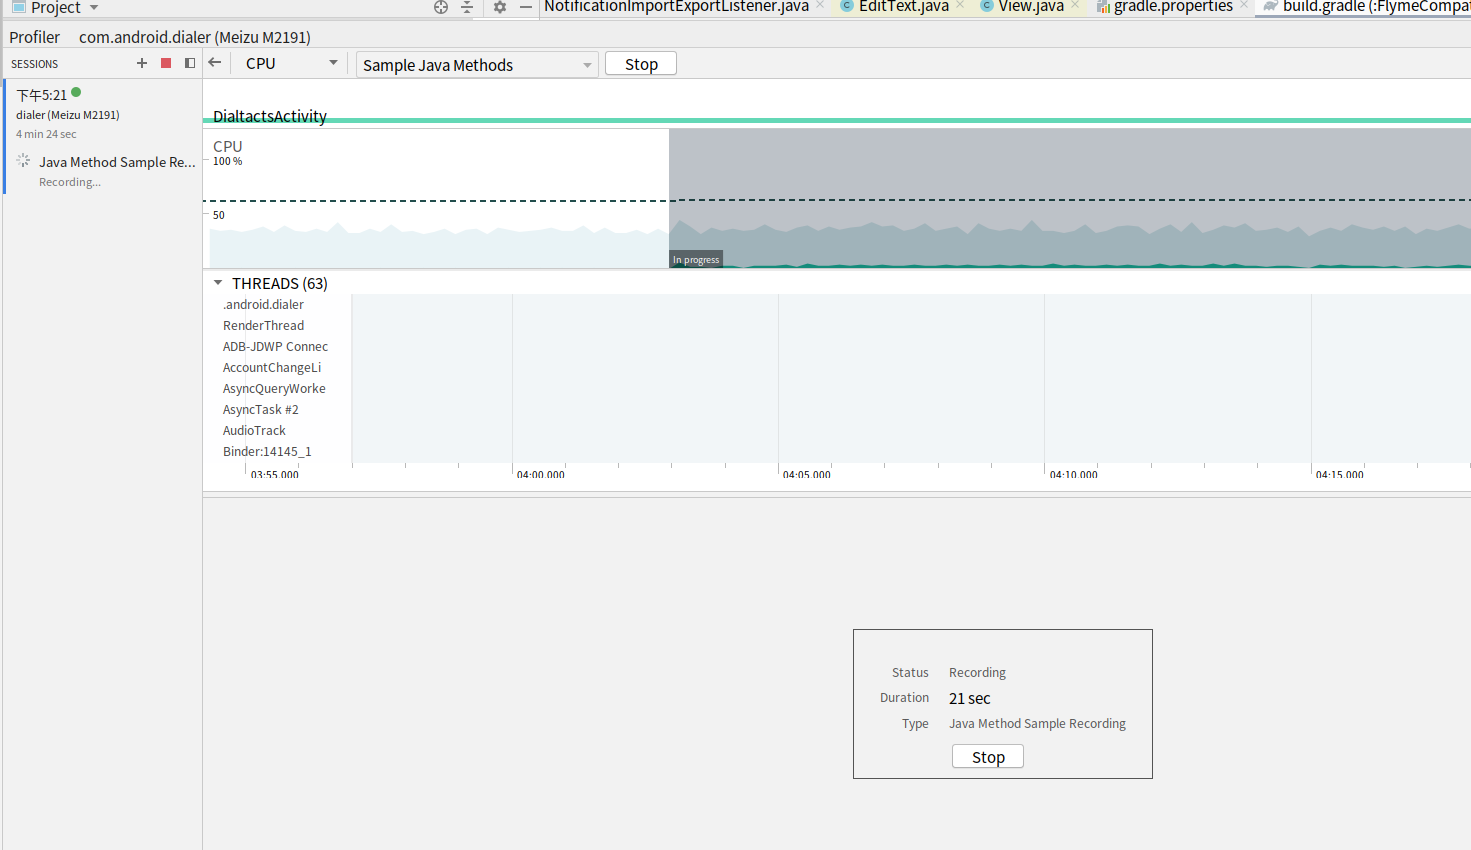
Task: Switch to the EditText.java tab
Action: 904,6
